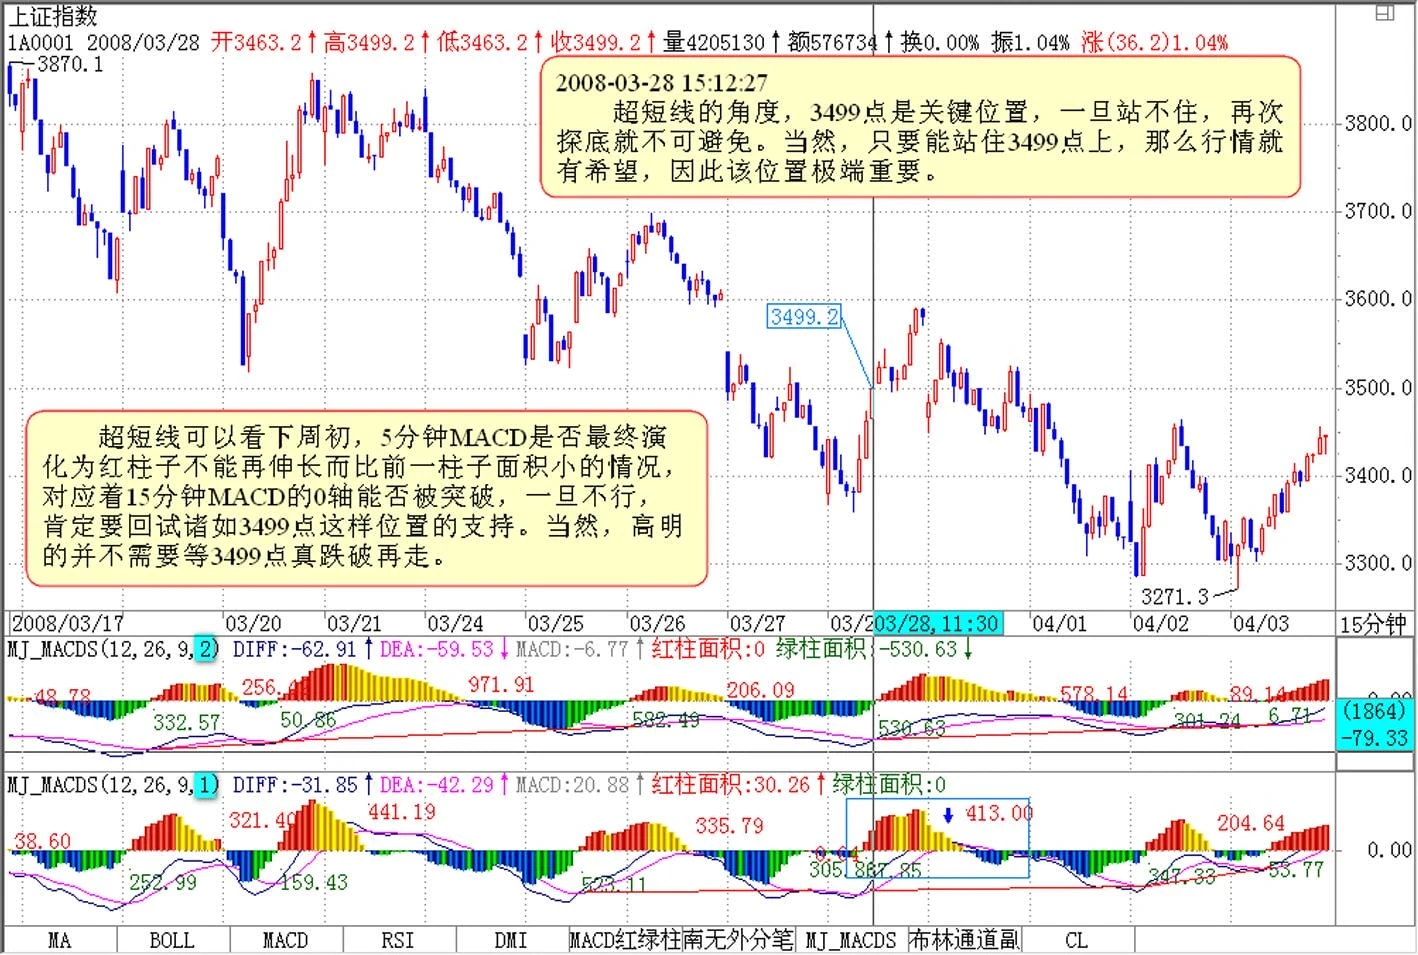Click the 上证指数 chart title
1418x955 pixels.
(53, 15)
